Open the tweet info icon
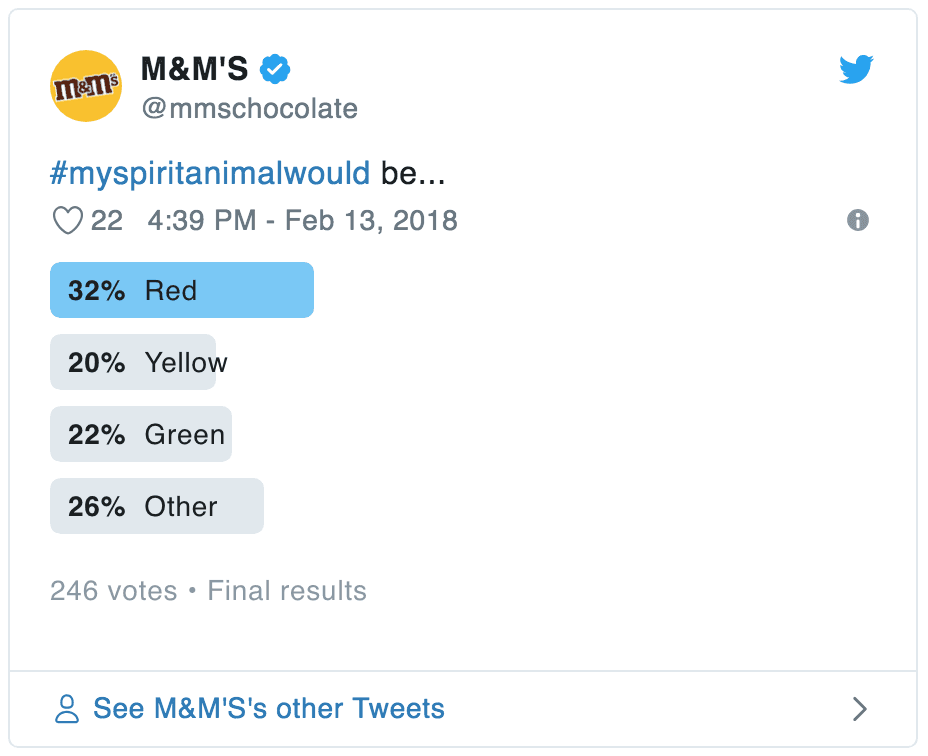This screenshot has height=756, width=928. (x=858, y=221)
